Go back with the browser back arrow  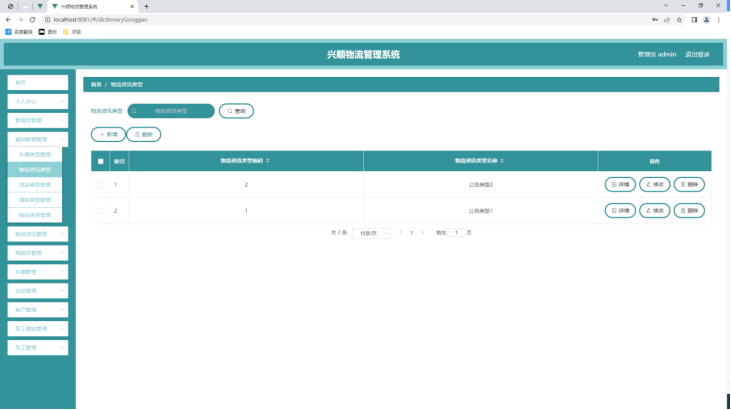(8, 20)
